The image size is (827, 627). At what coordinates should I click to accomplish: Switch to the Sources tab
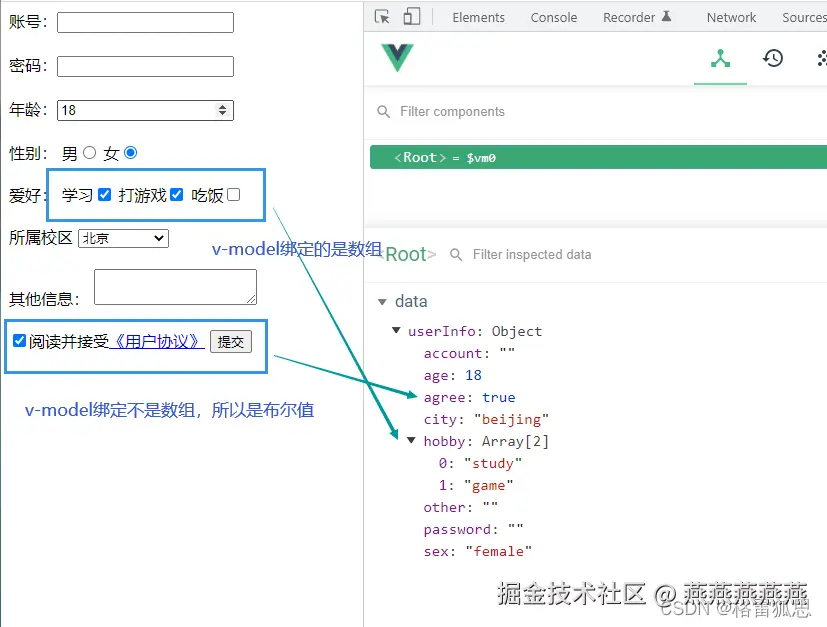(x=804, y=17)
